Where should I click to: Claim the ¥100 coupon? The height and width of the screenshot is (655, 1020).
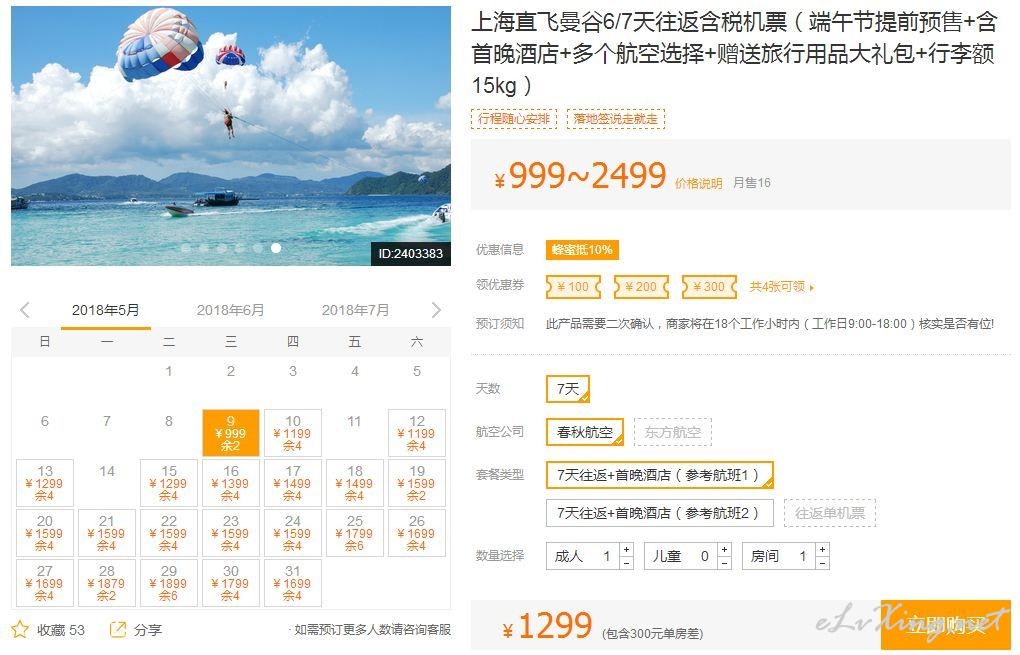click(573, 286)
